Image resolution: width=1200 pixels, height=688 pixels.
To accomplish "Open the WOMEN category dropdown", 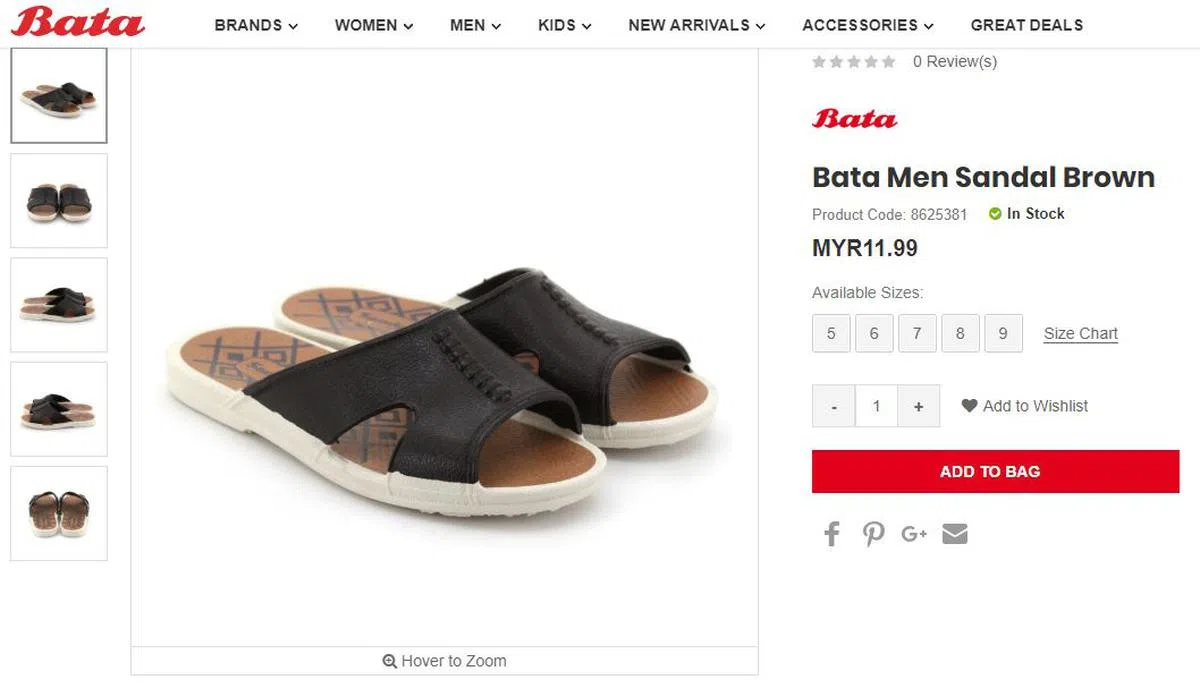I will pos(374,25).
